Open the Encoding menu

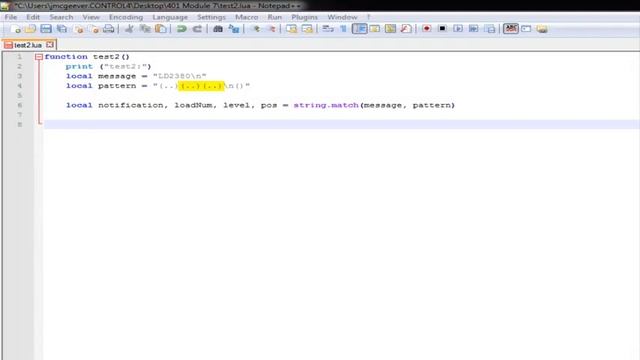[126, 17]
